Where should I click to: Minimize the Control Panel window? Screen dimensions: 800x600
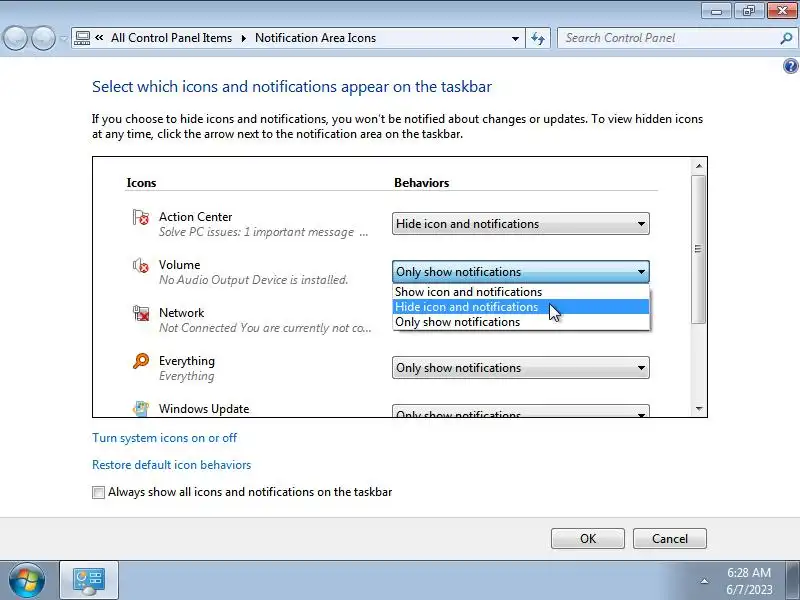tap(716, 11)
